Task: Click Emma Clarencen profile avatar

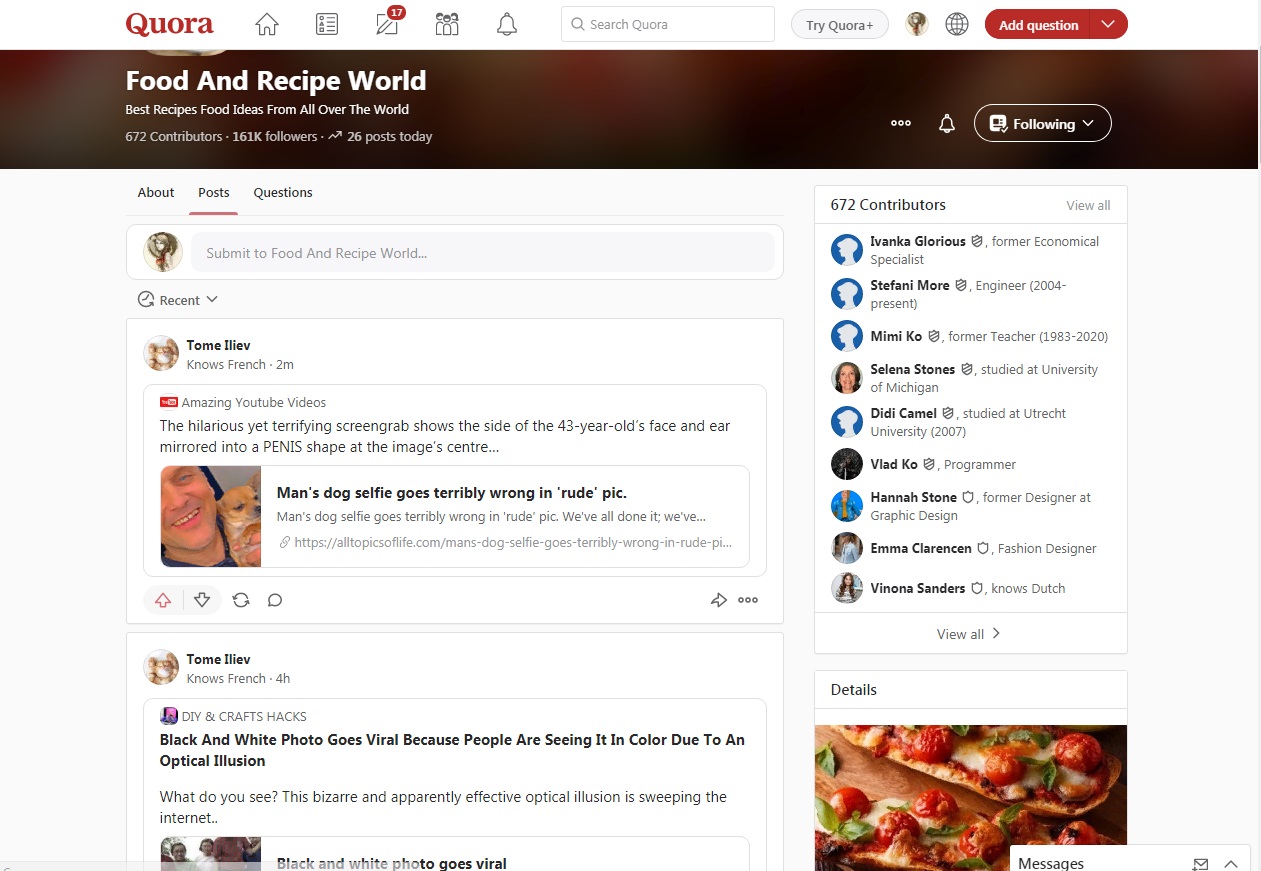Action: pyautogui.click(x=847, y=548)
